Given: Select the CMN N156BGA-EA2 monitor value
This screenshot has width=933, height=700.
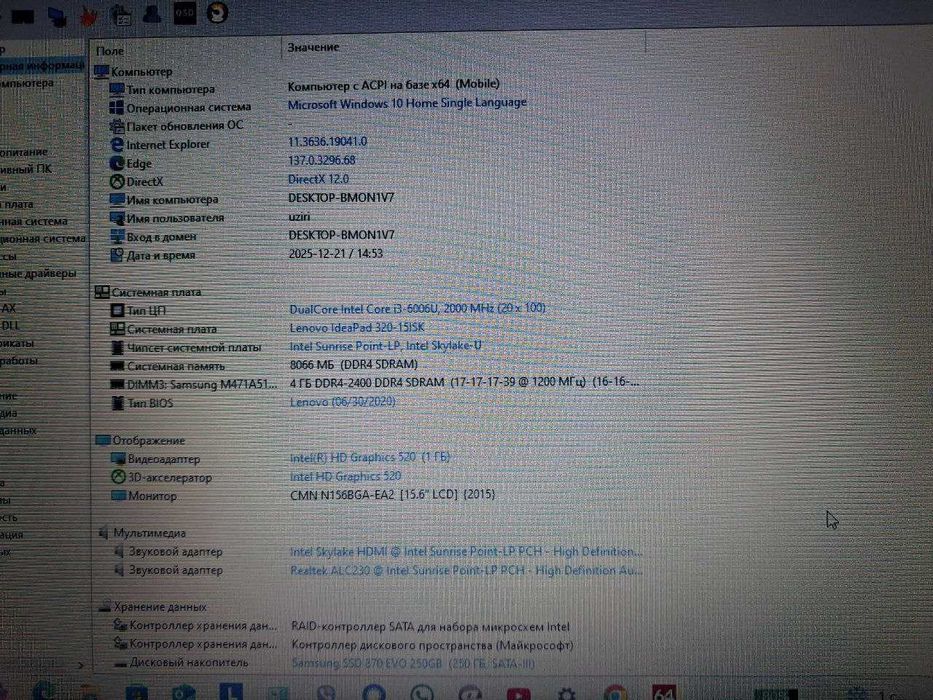Looking at the screenshot, I should click(392, 494).
